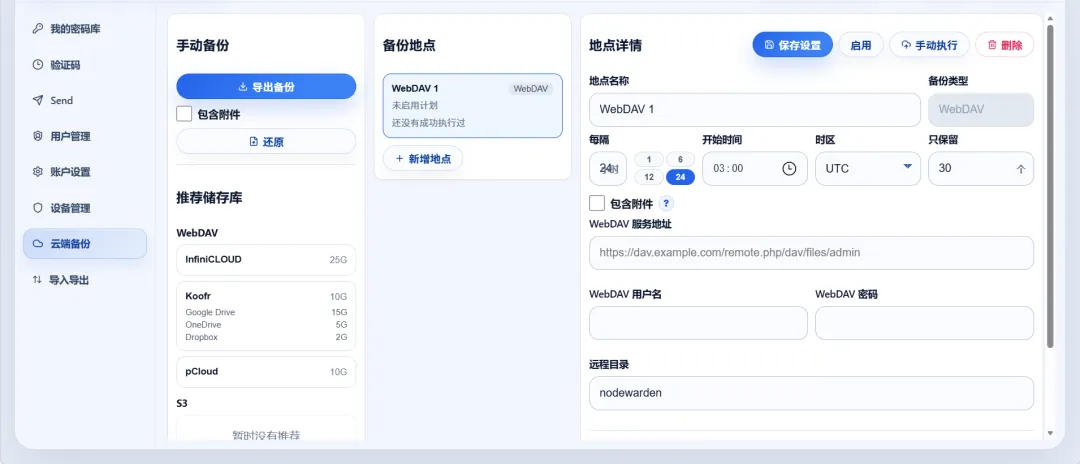Open the 时区 UTC dropdown
This screenshot has width=1080, height=464.
pyautogui.click(x=868, y=169)
